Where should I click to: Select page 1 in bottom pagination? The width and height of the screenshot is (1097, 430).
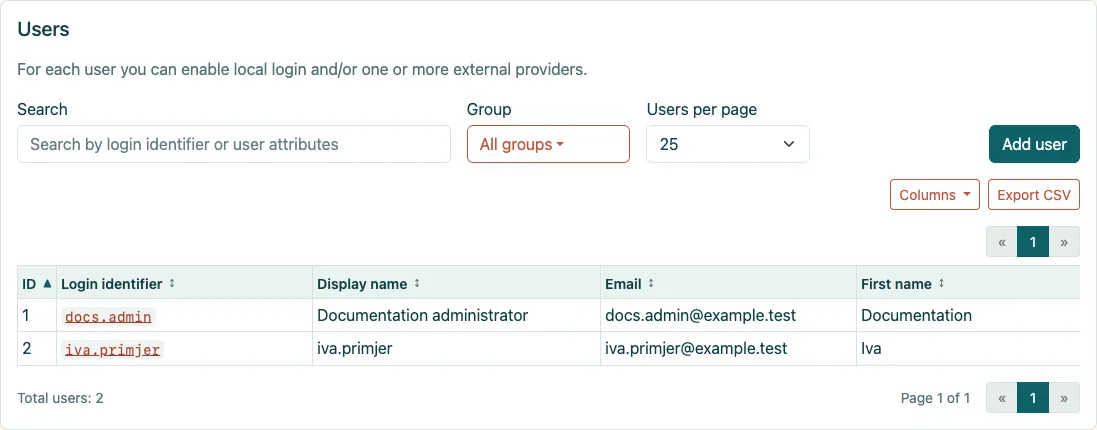click(1033, 398)
